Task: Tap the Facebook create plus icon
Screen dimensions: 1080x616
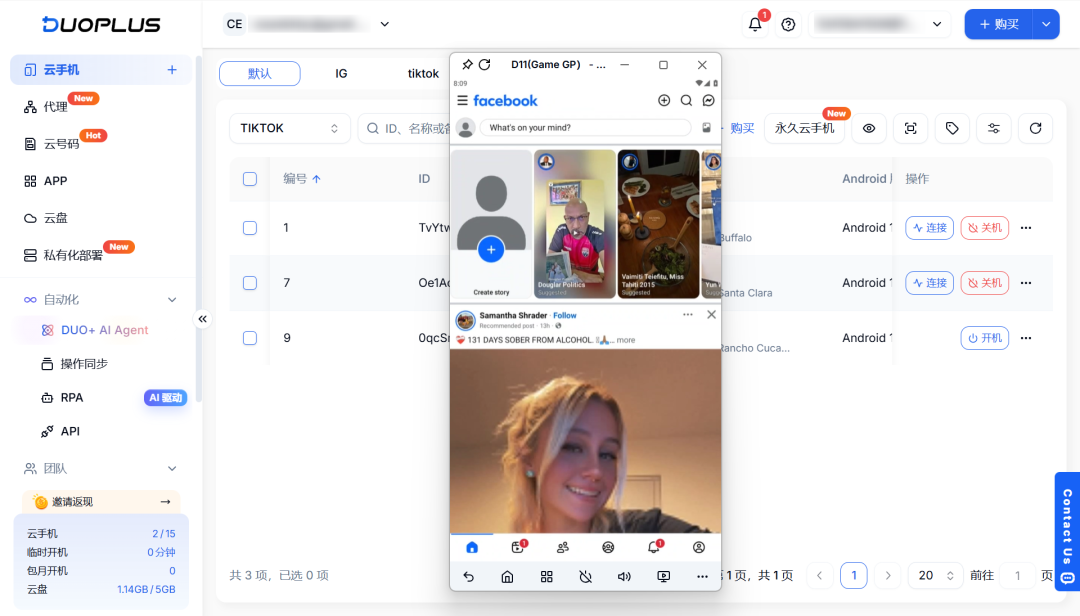Action: [664, 101]
